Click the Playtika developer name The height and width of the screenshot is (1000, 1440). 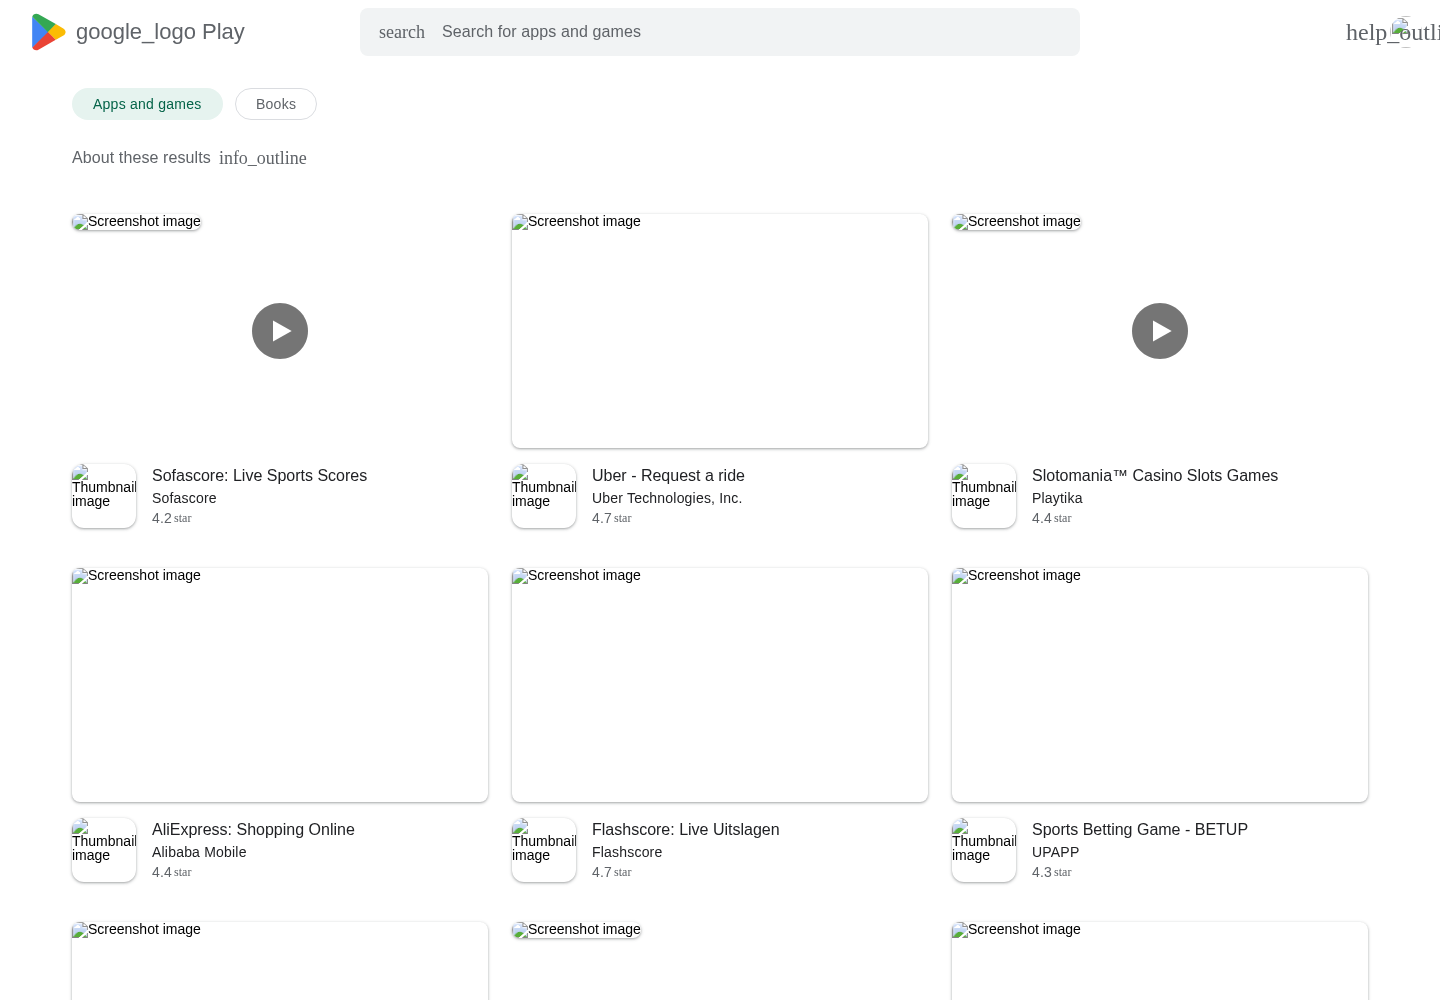pos(1057,498)
